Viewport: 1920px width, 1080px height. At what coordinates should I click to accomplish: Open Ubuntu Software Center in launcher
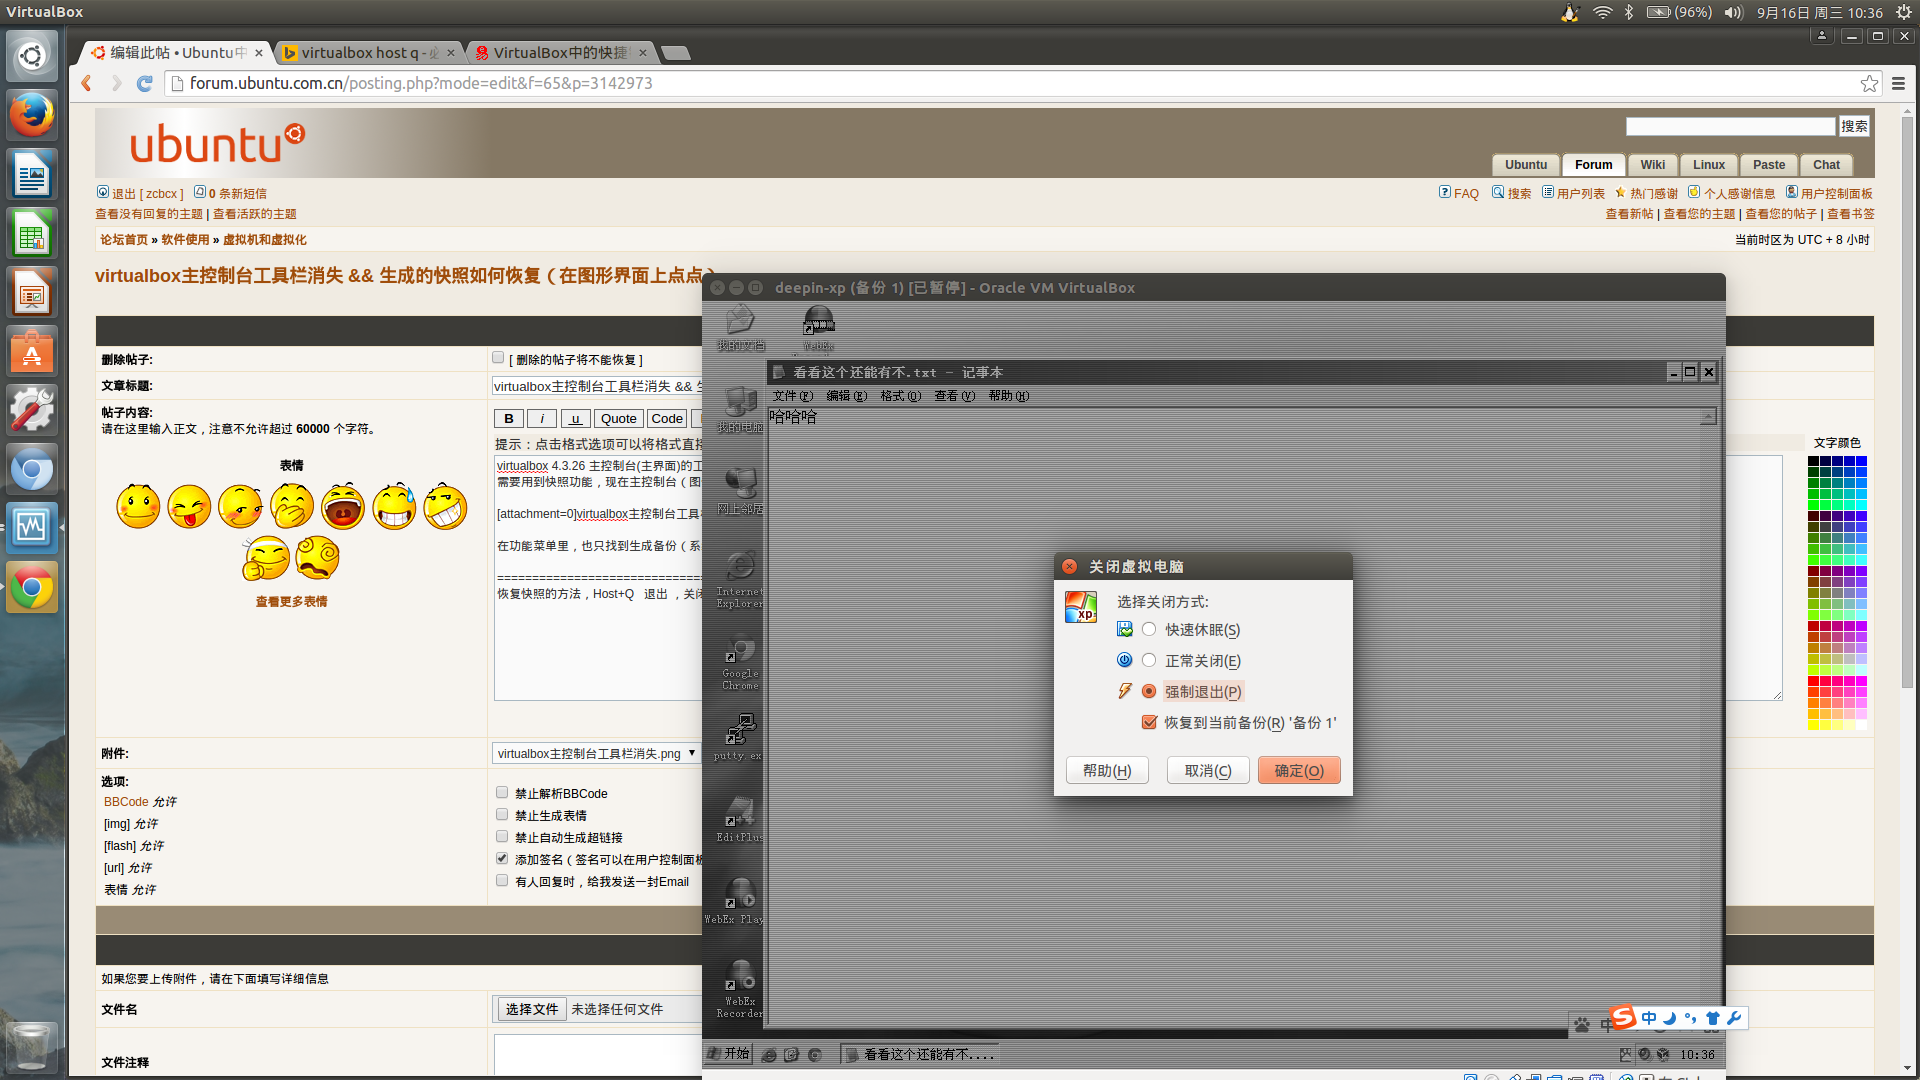point(32,352)
